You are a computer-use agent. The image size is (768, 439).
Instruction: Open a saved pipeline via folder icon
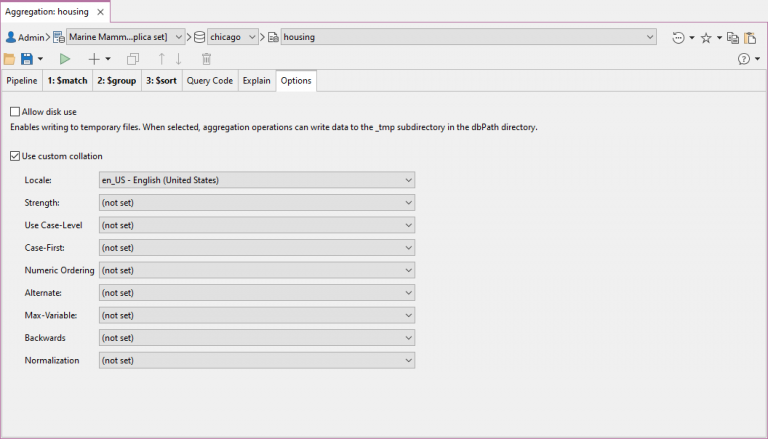[x=10, y=60]
